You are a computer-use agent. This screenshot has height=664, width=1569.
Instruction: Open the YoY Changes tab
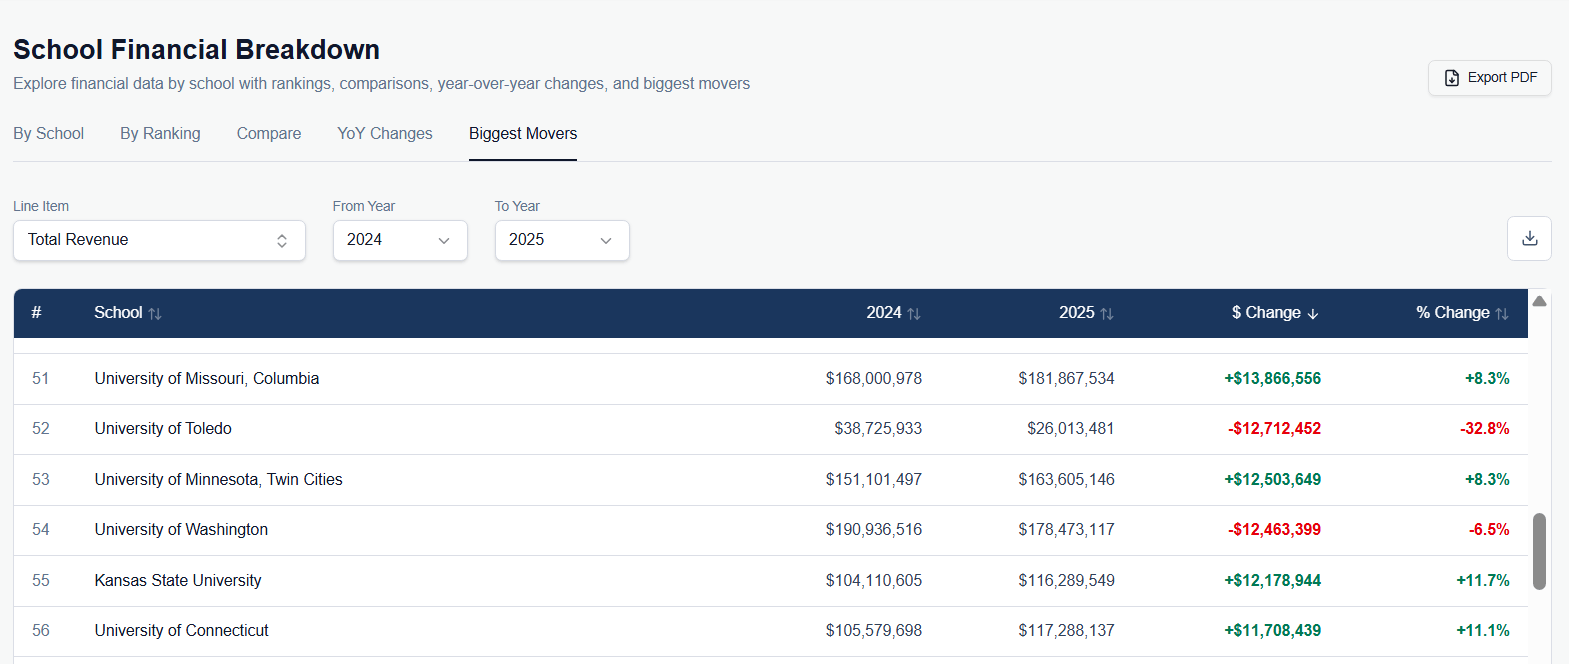[x=385, y=134]
